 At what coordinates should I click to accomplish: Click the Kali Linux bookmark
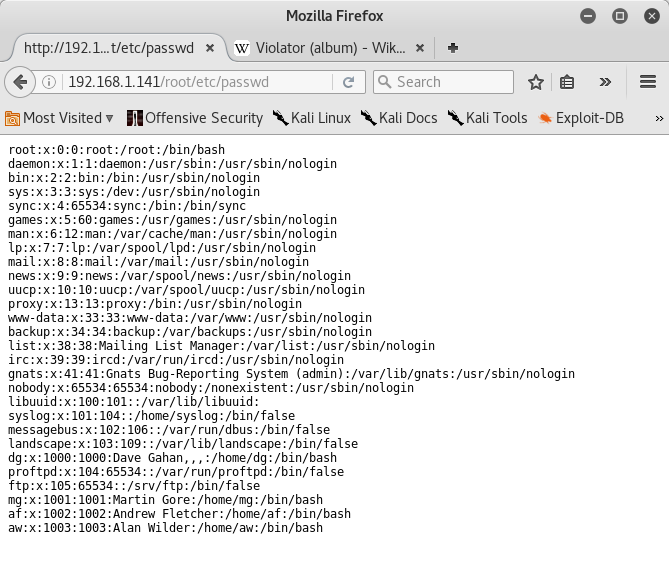(311, 118)
